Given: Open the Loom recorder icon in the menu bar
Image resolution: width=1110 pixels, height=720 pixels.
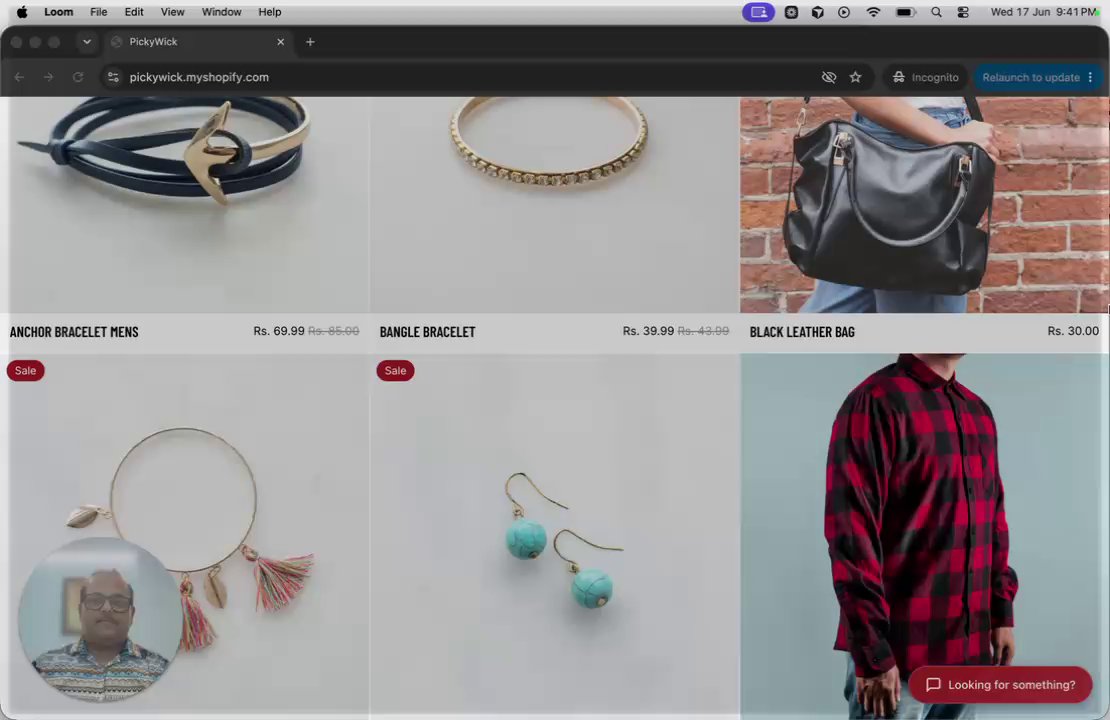Looking at the screenshot, I should point(758,12).
